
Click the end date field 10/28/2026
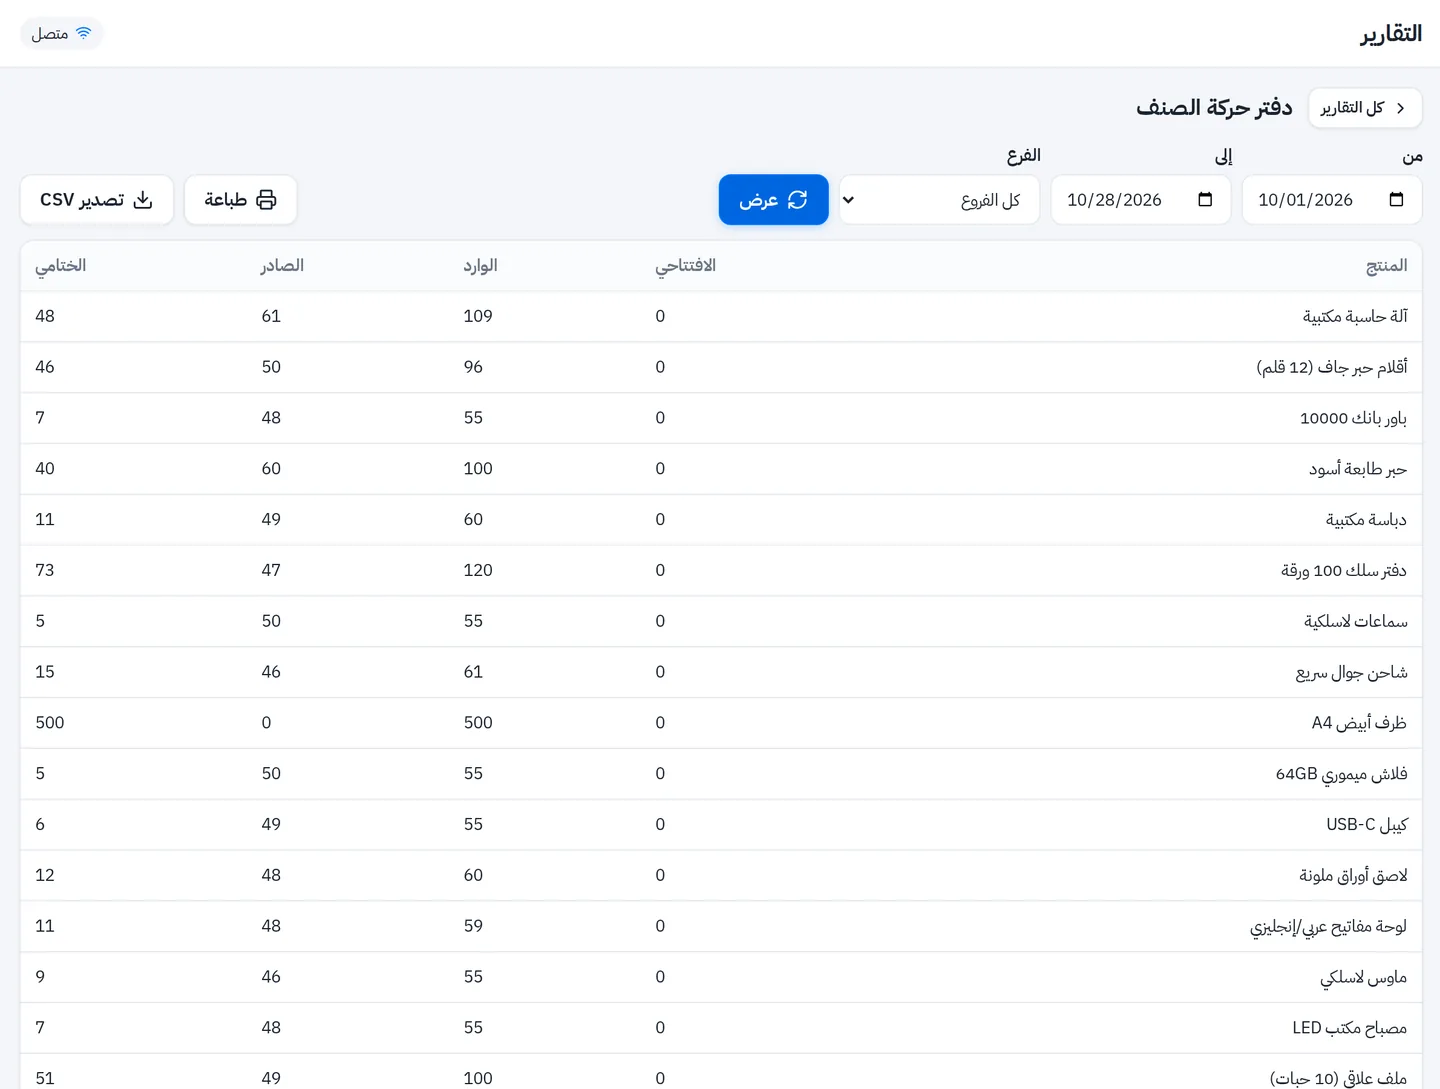pyautogui.click(x=1141, y=200)
